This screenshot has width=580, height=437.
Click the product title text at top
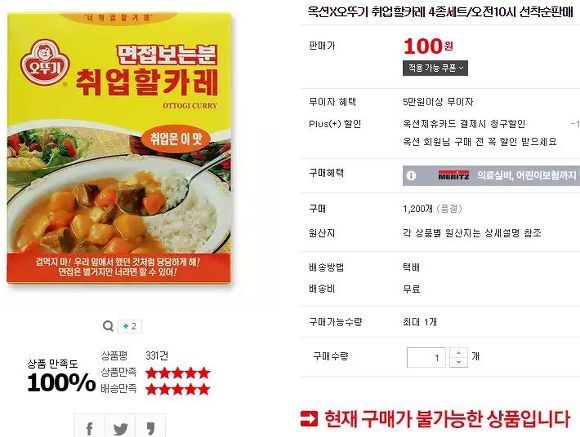tap(440, 12)
